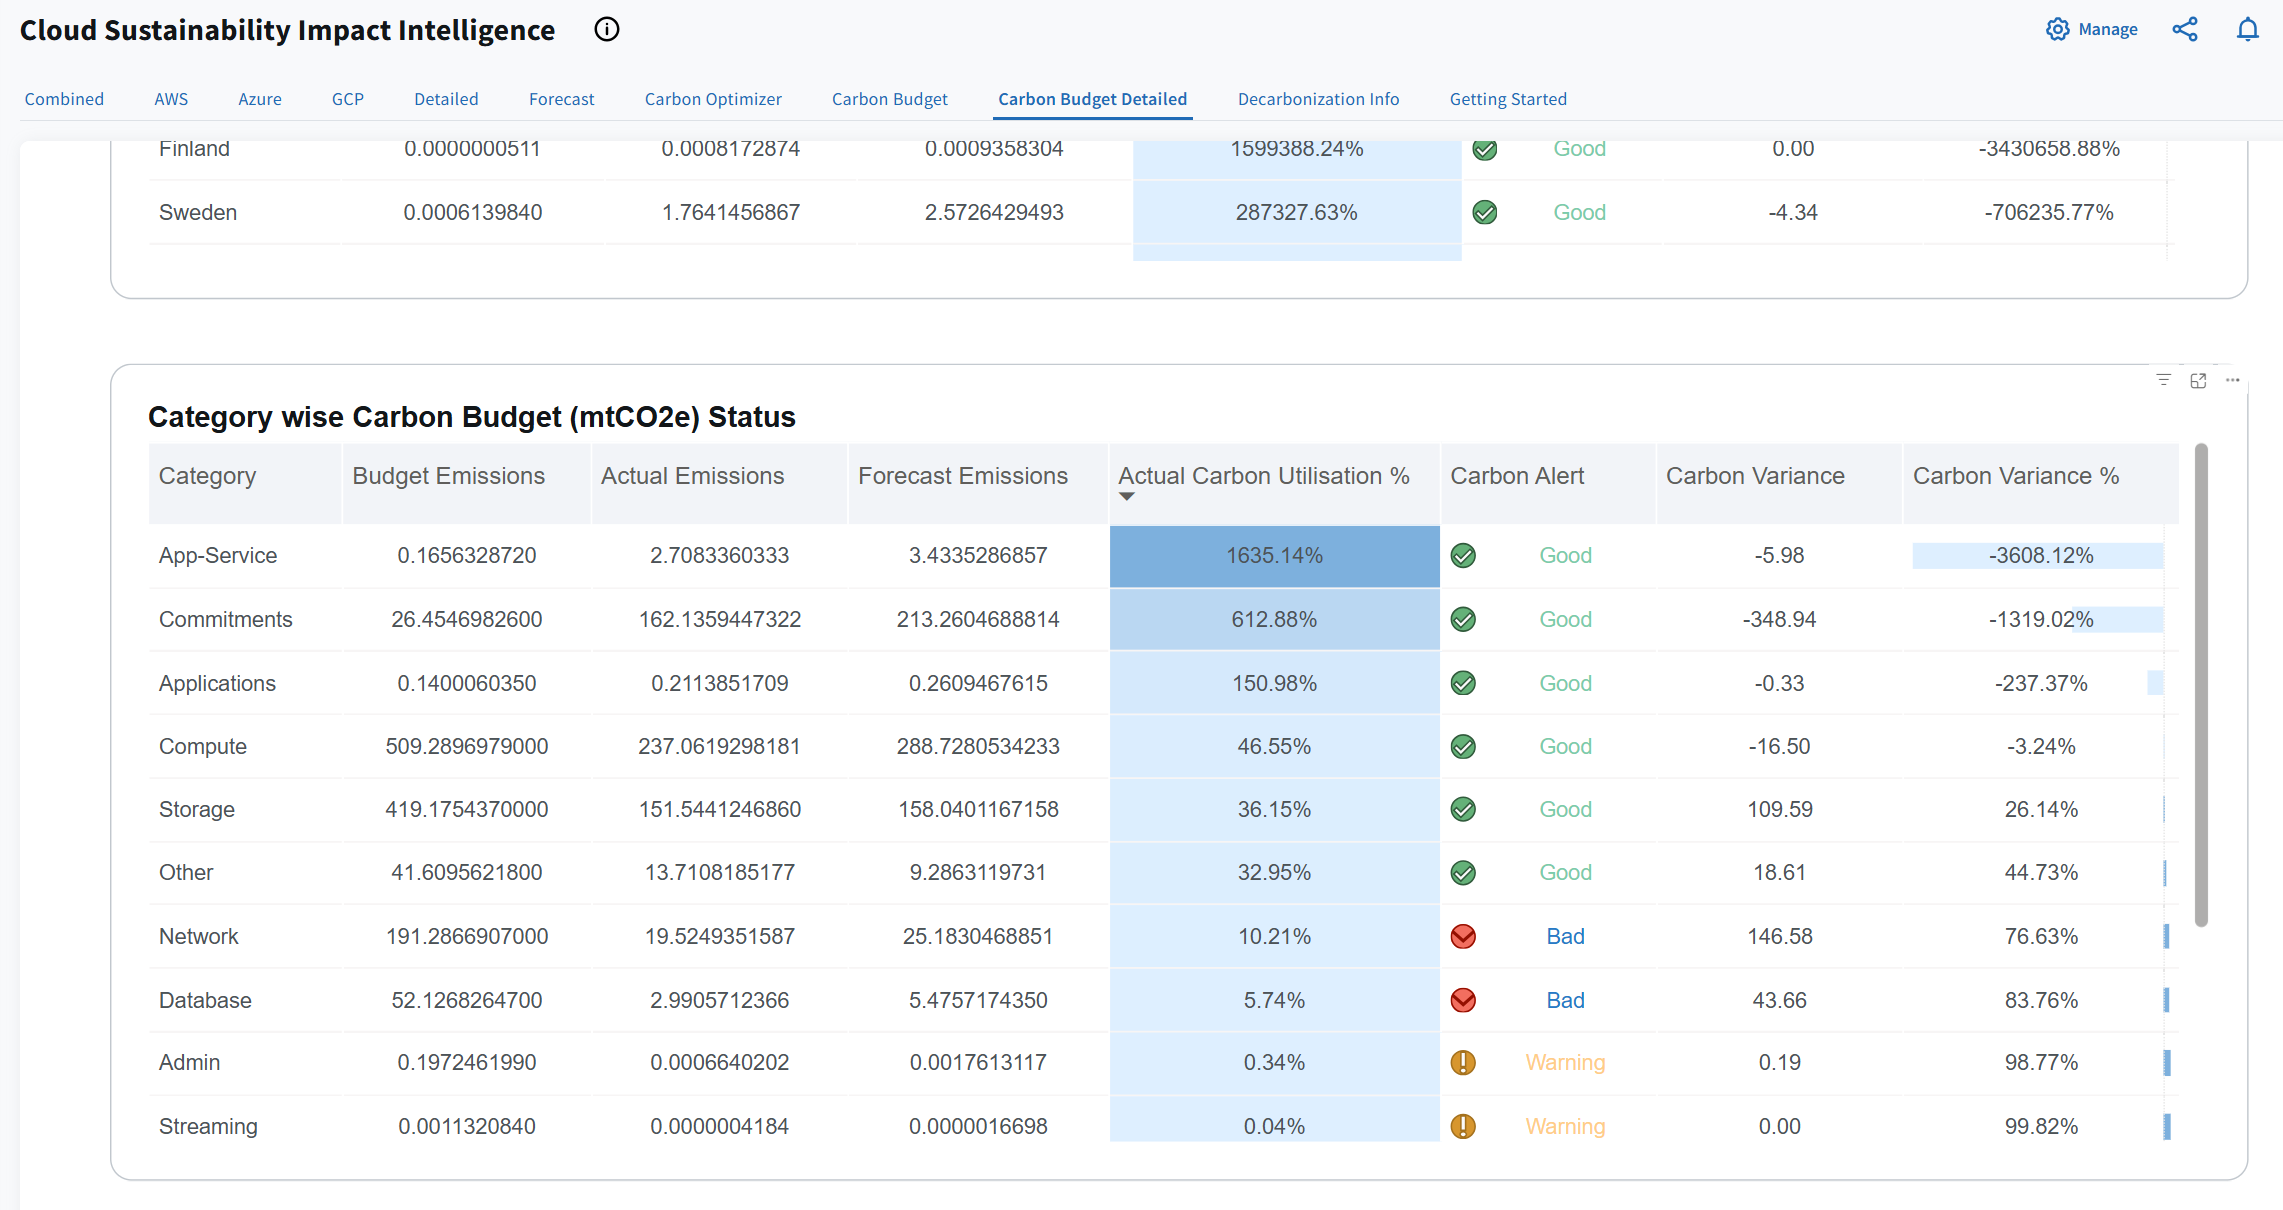
Task: Sort by the Budget Emissions column header
Action: (x=448, y=476)
